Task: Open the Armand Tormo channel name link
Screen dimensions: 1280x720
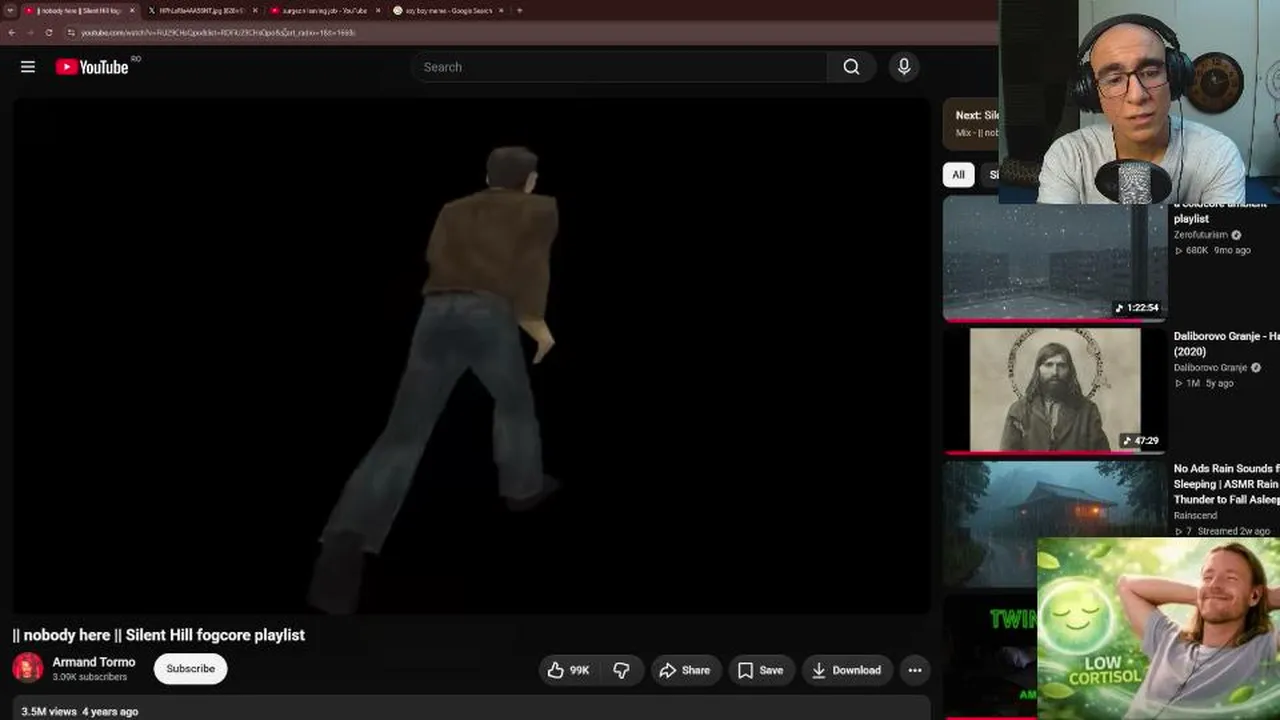Action: [94, 662]
